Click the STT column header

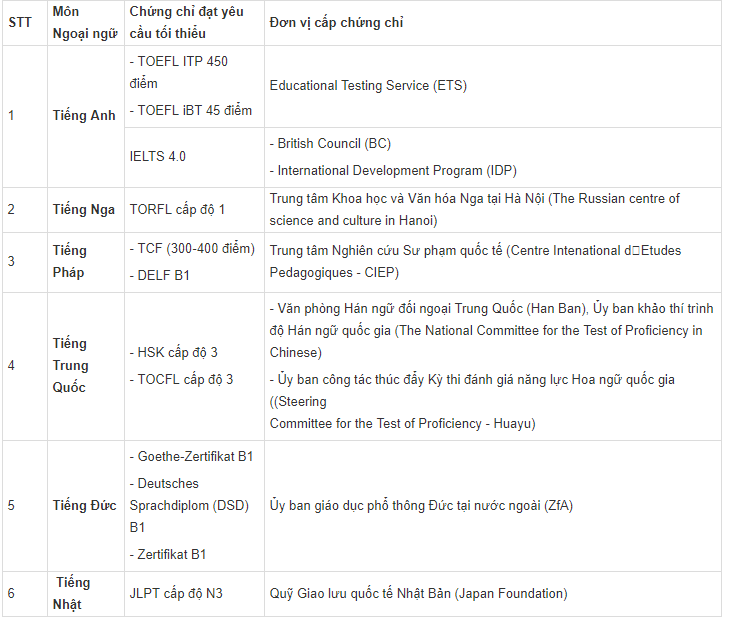pyautogui.click(x=20, y=22)
